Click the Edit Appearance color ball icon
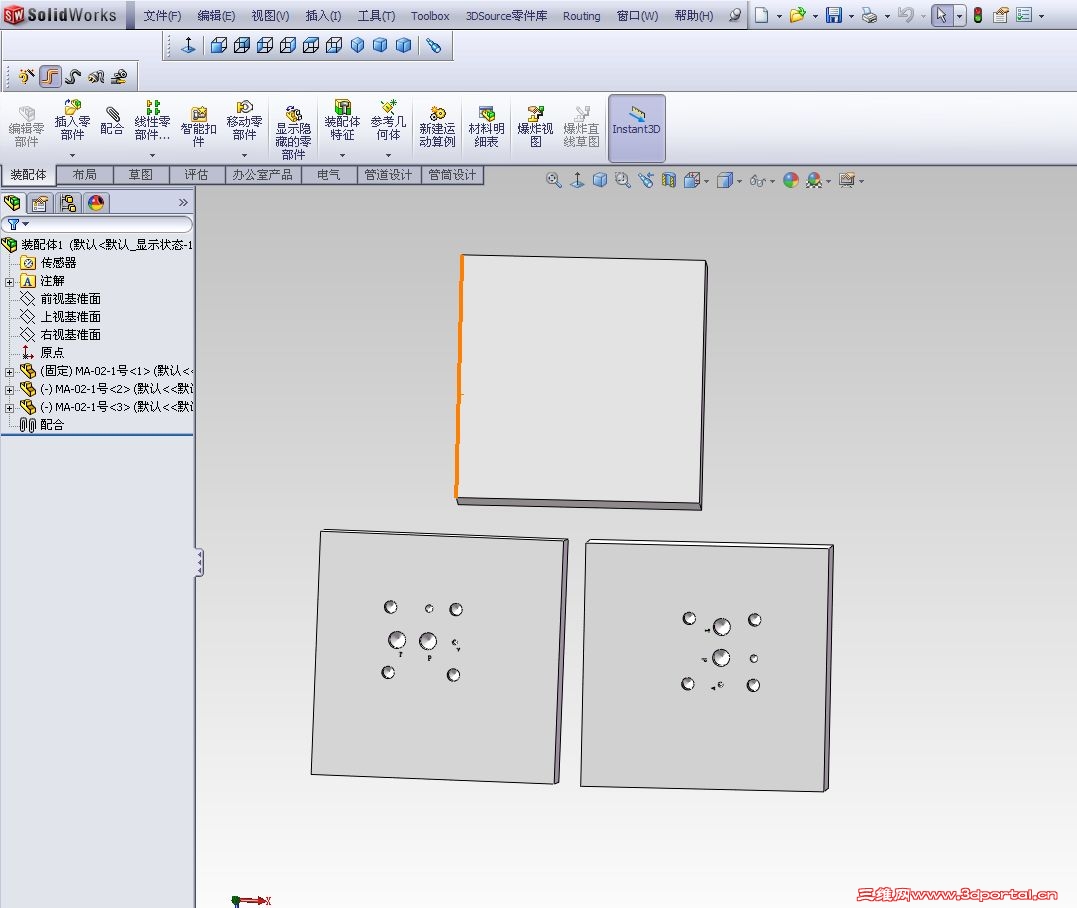The width and height of the screenshot is (1077, 908). click(x=791, y=181)
